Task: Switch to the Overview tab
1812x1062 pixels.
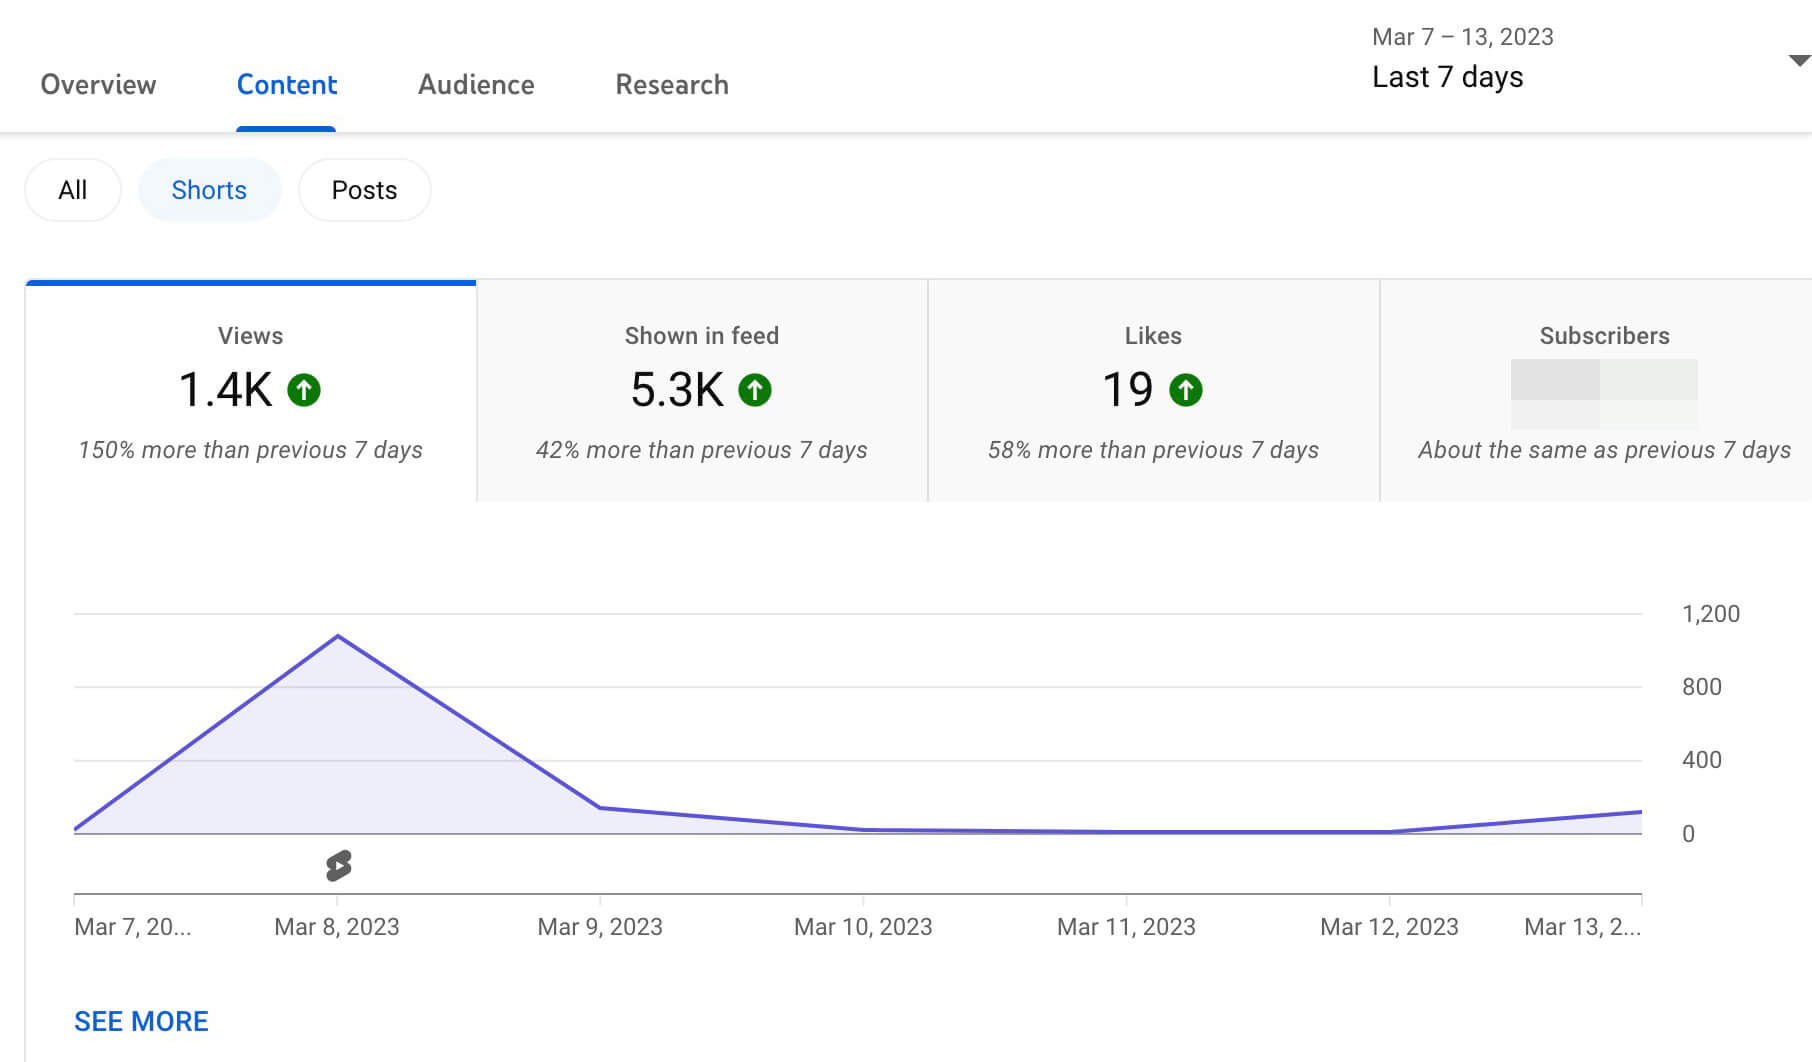Action: (x=98, y=85)
